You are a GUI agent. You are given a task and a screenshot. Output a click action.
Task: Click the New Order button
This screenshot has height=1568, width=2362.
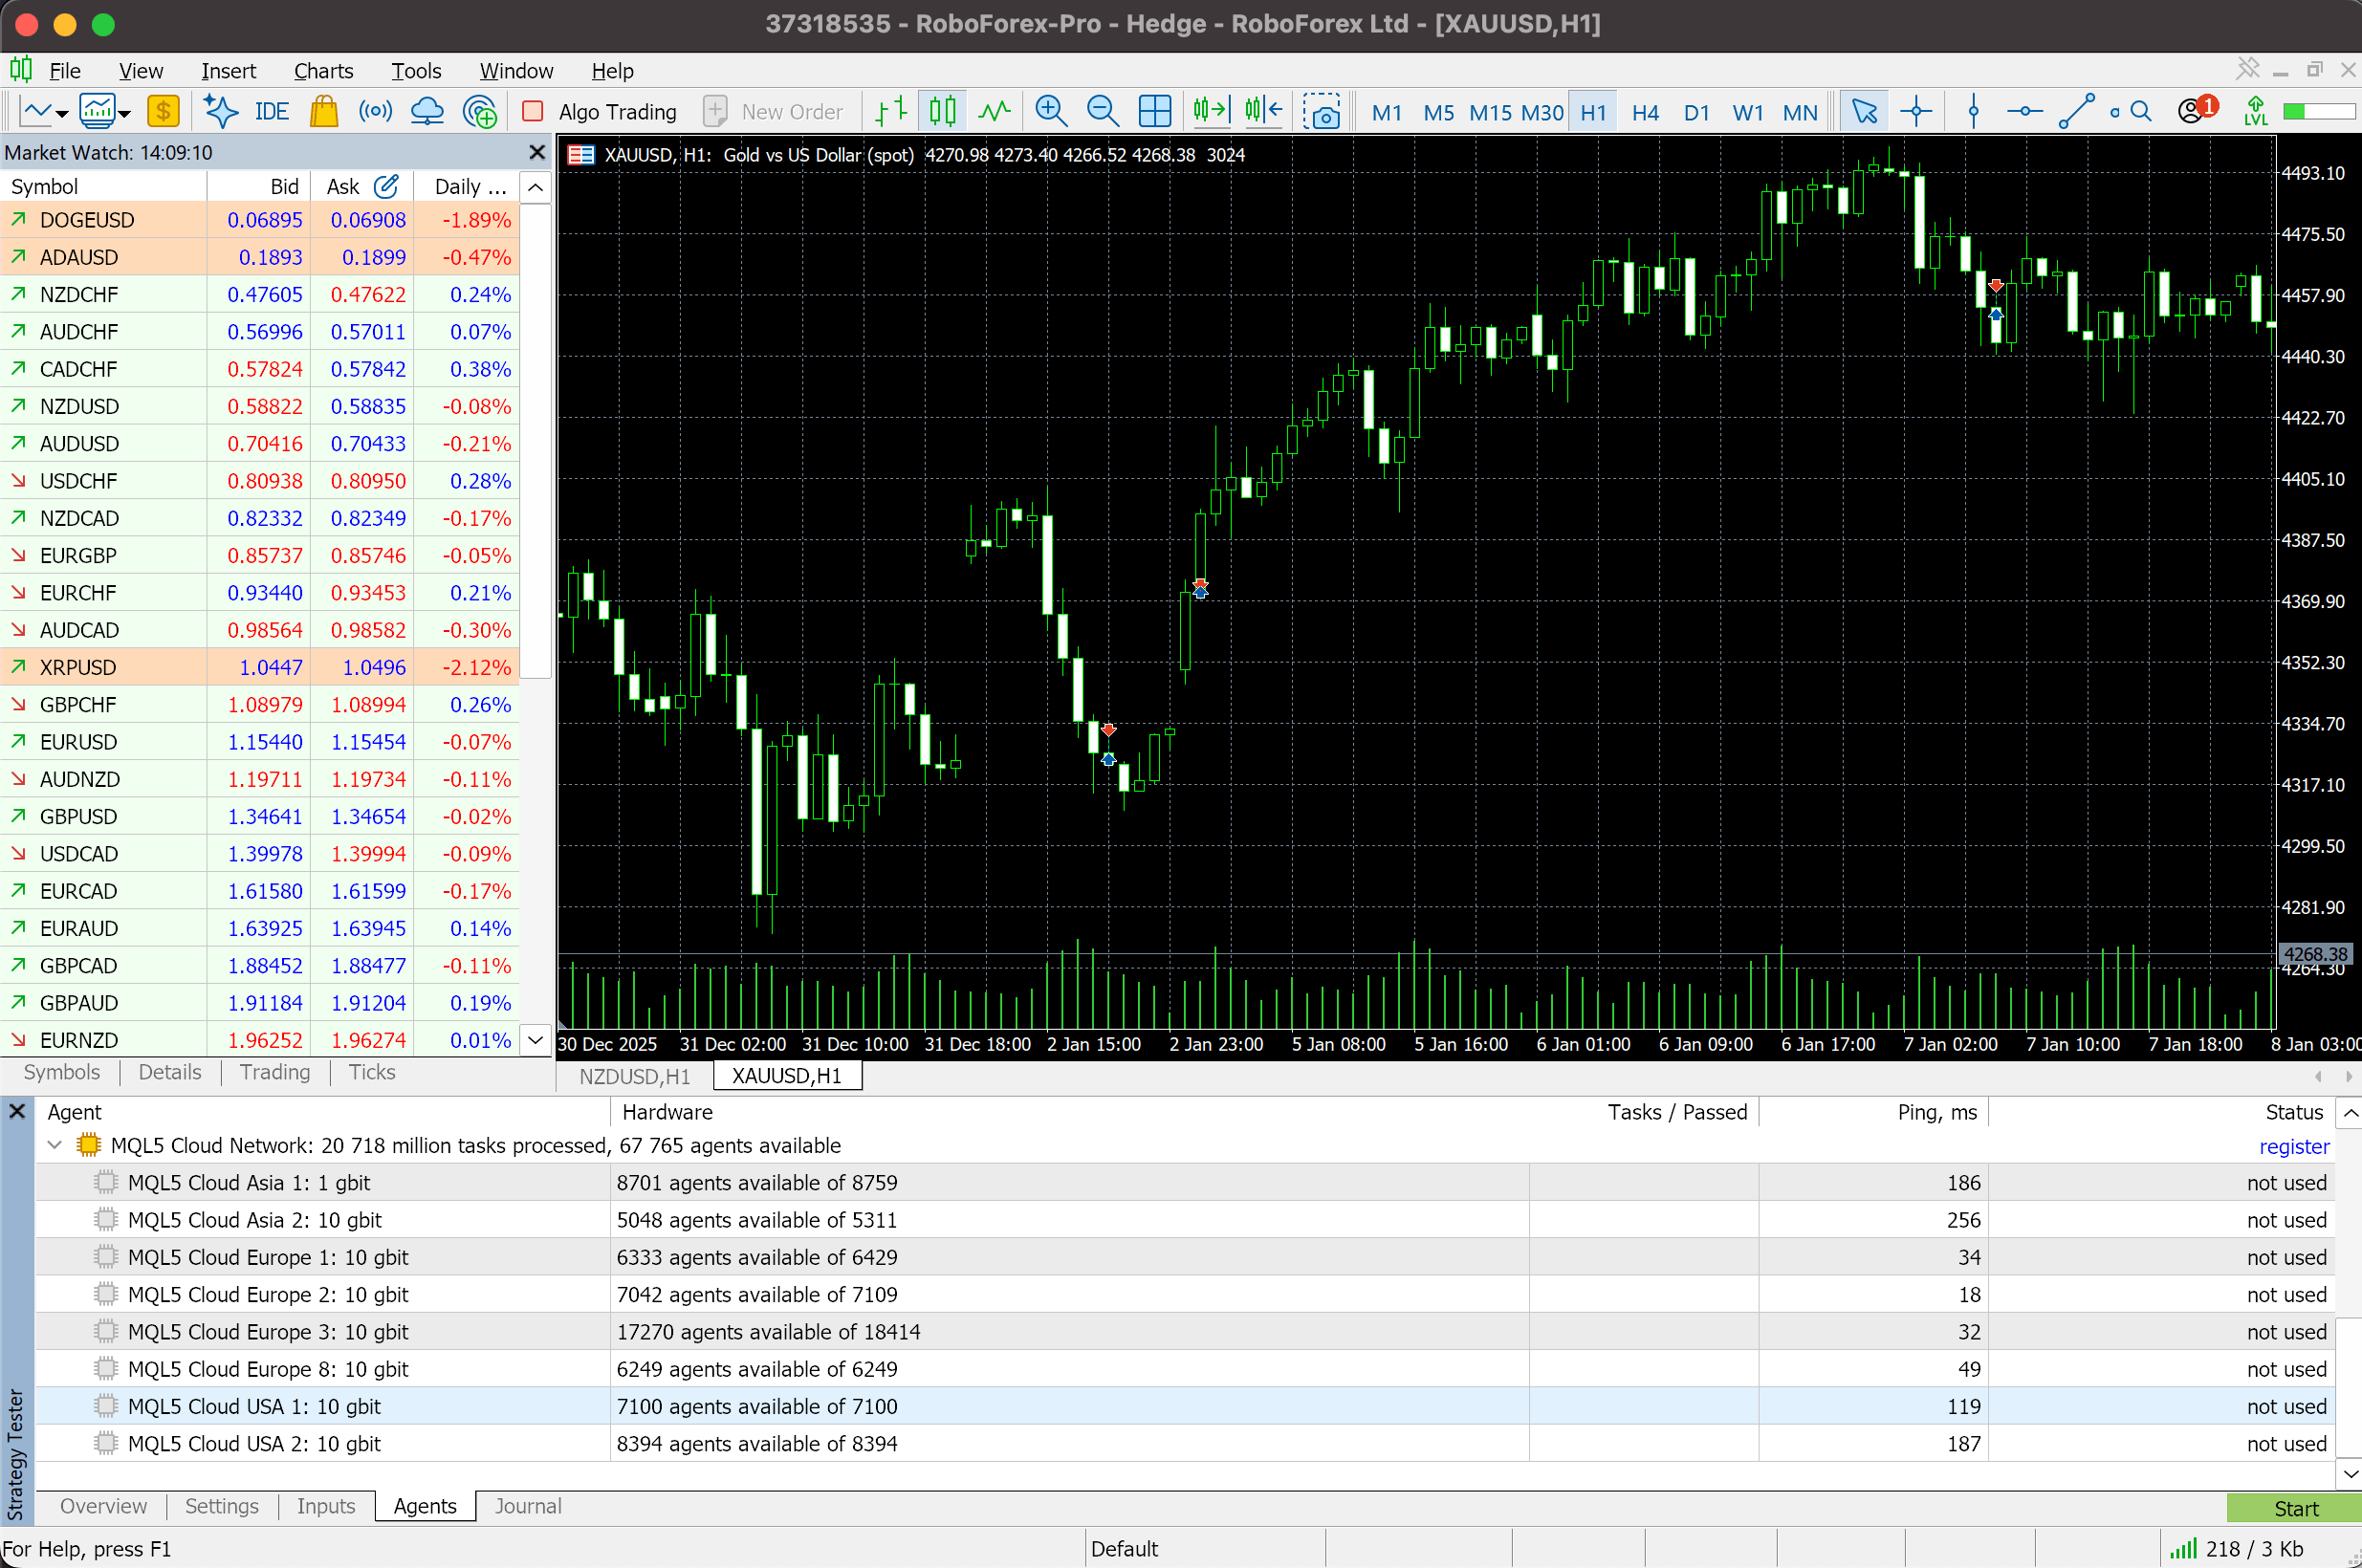coord(774,111)
